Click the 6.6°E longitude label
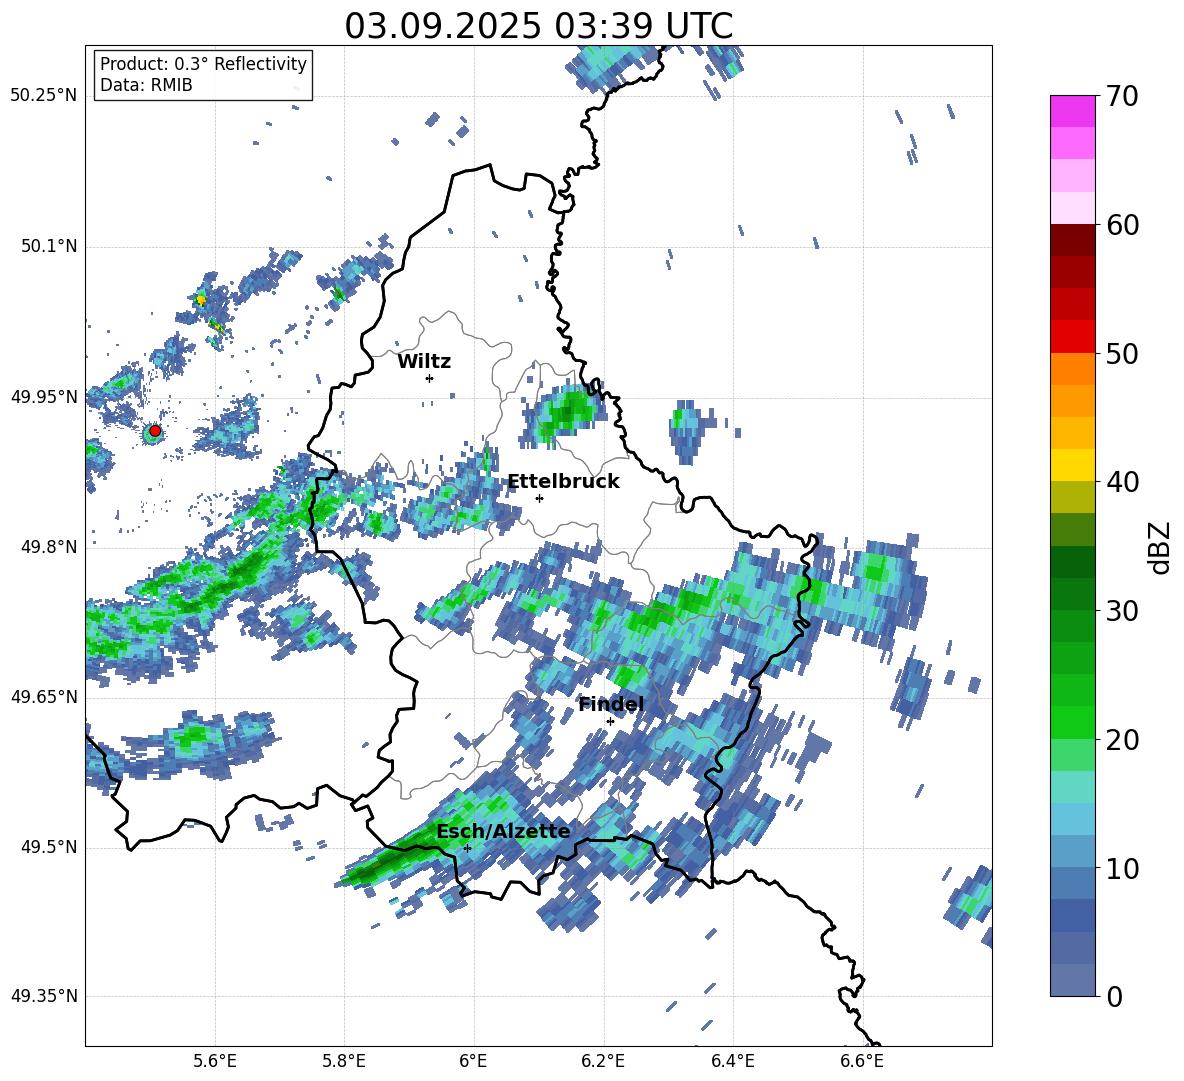This screenshot has height=1081, width=1184. 862,1061
